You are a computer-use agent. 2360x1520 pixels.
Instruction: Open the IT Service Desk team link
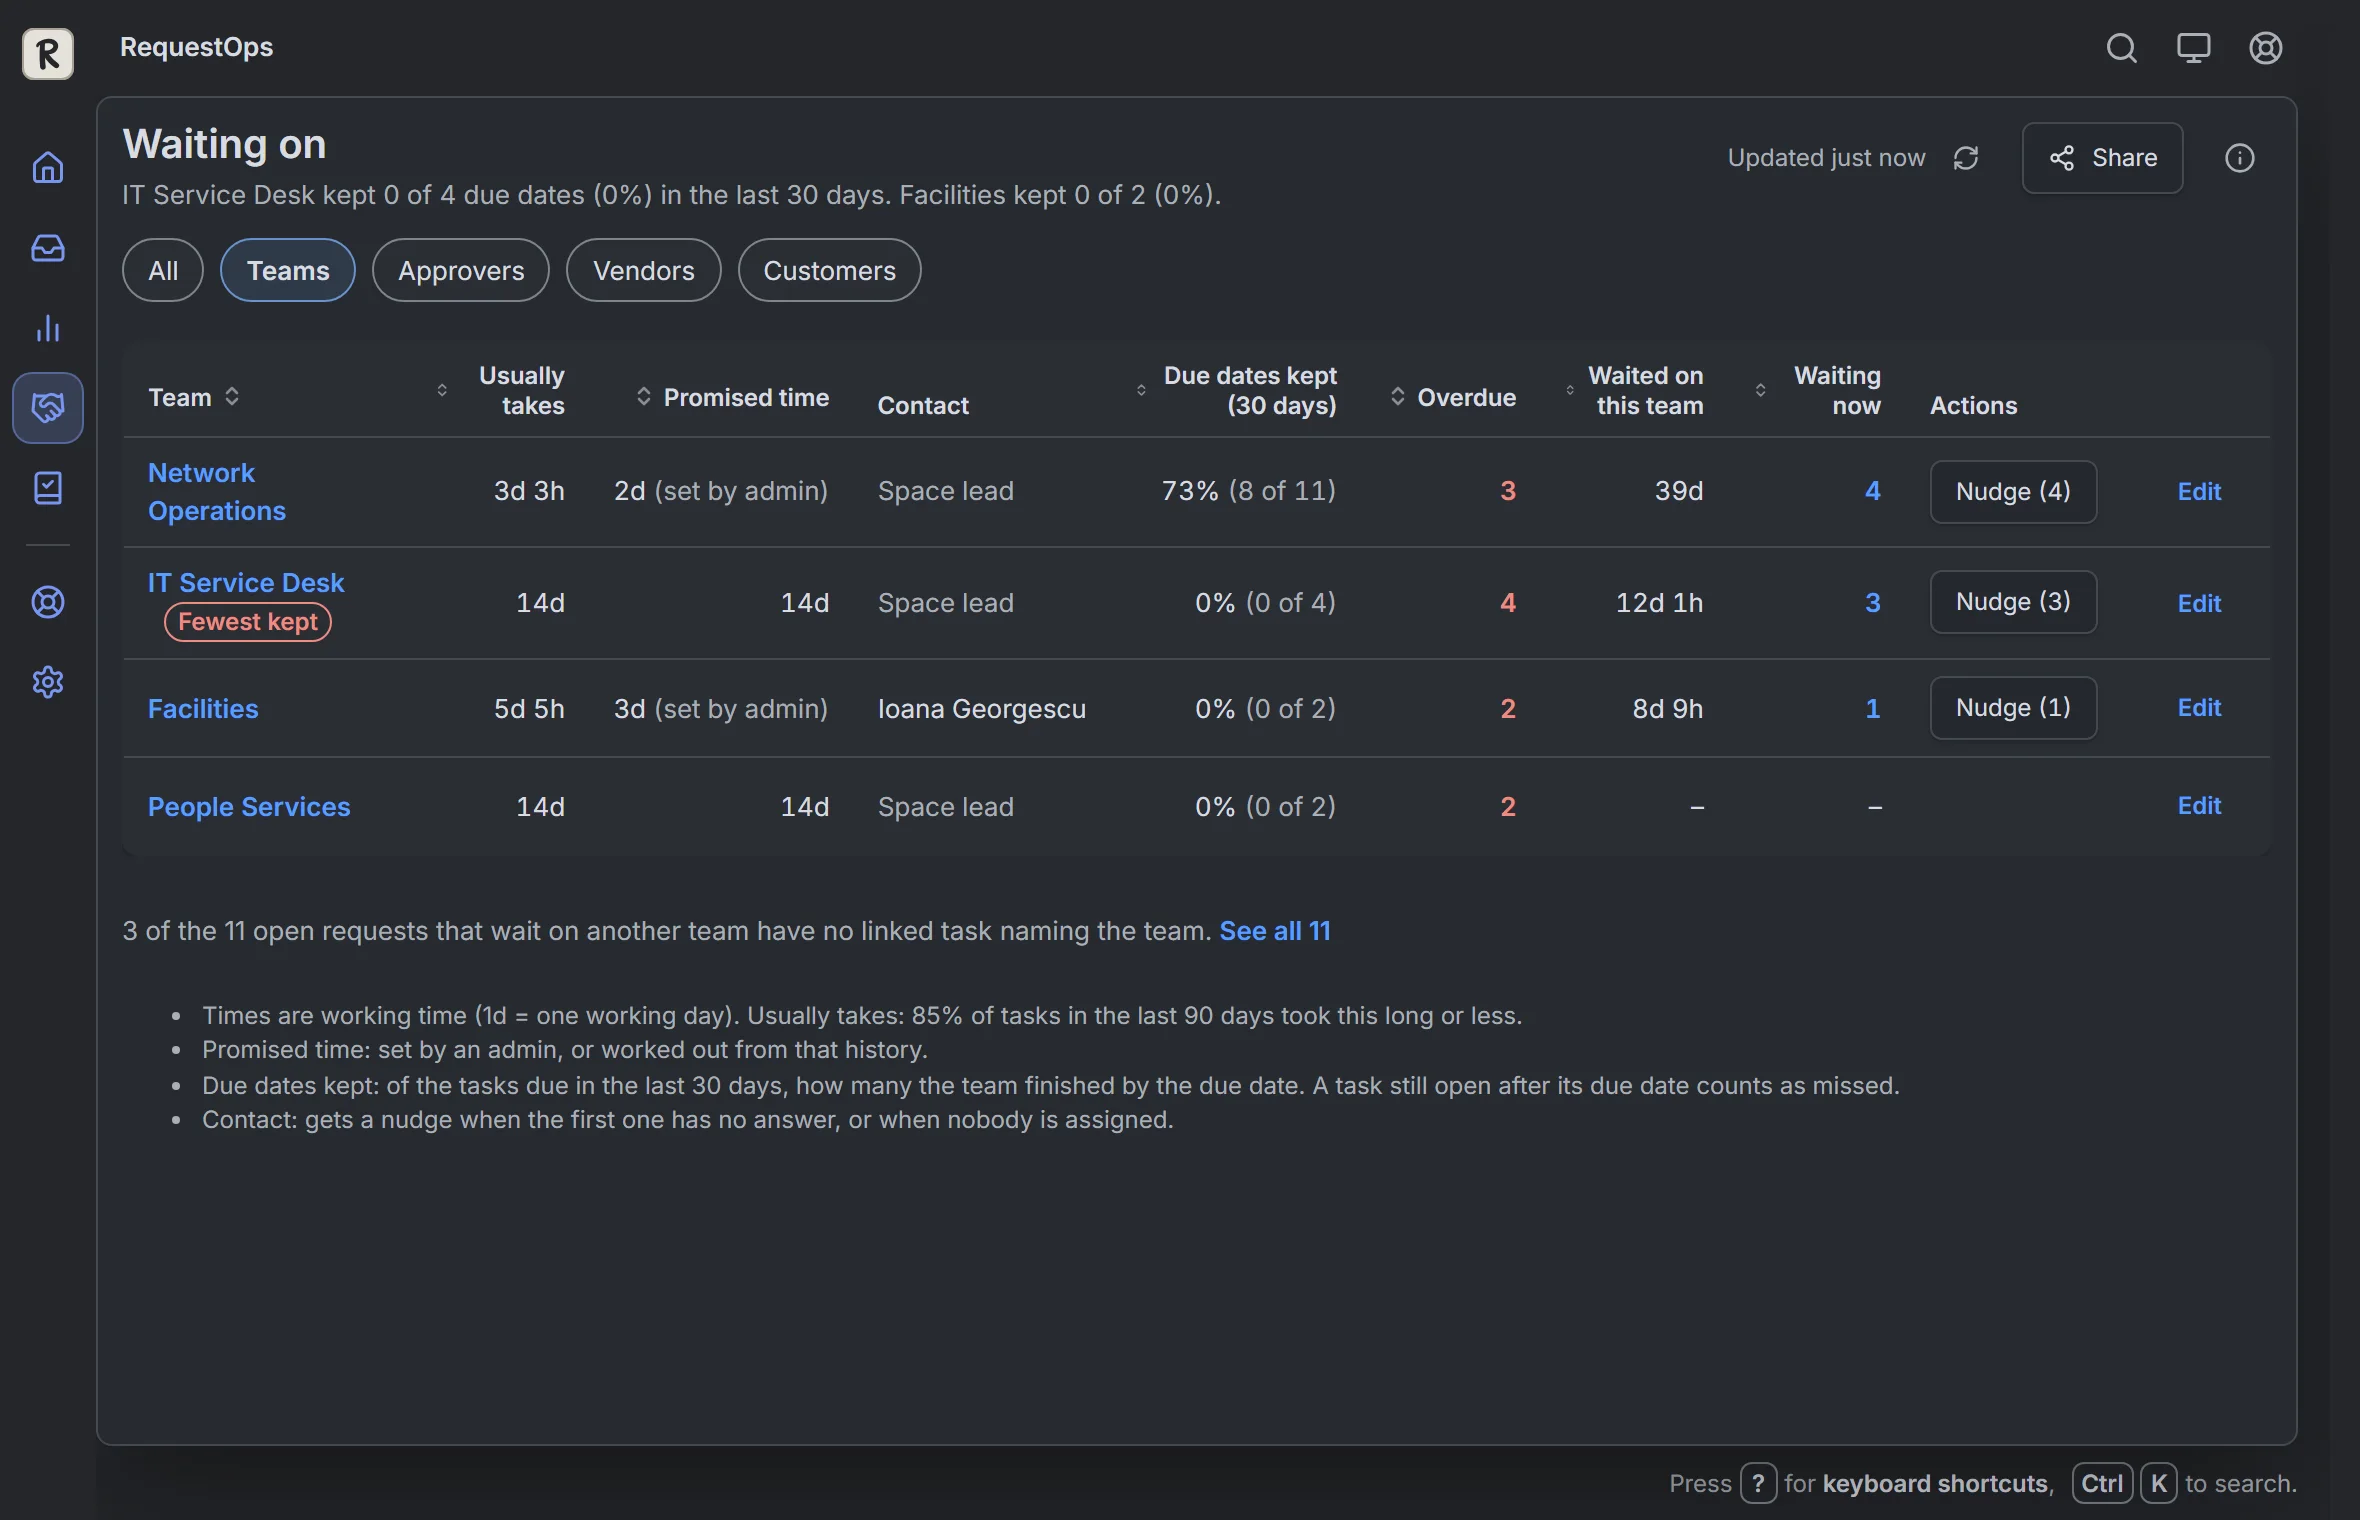pos(246,582)
